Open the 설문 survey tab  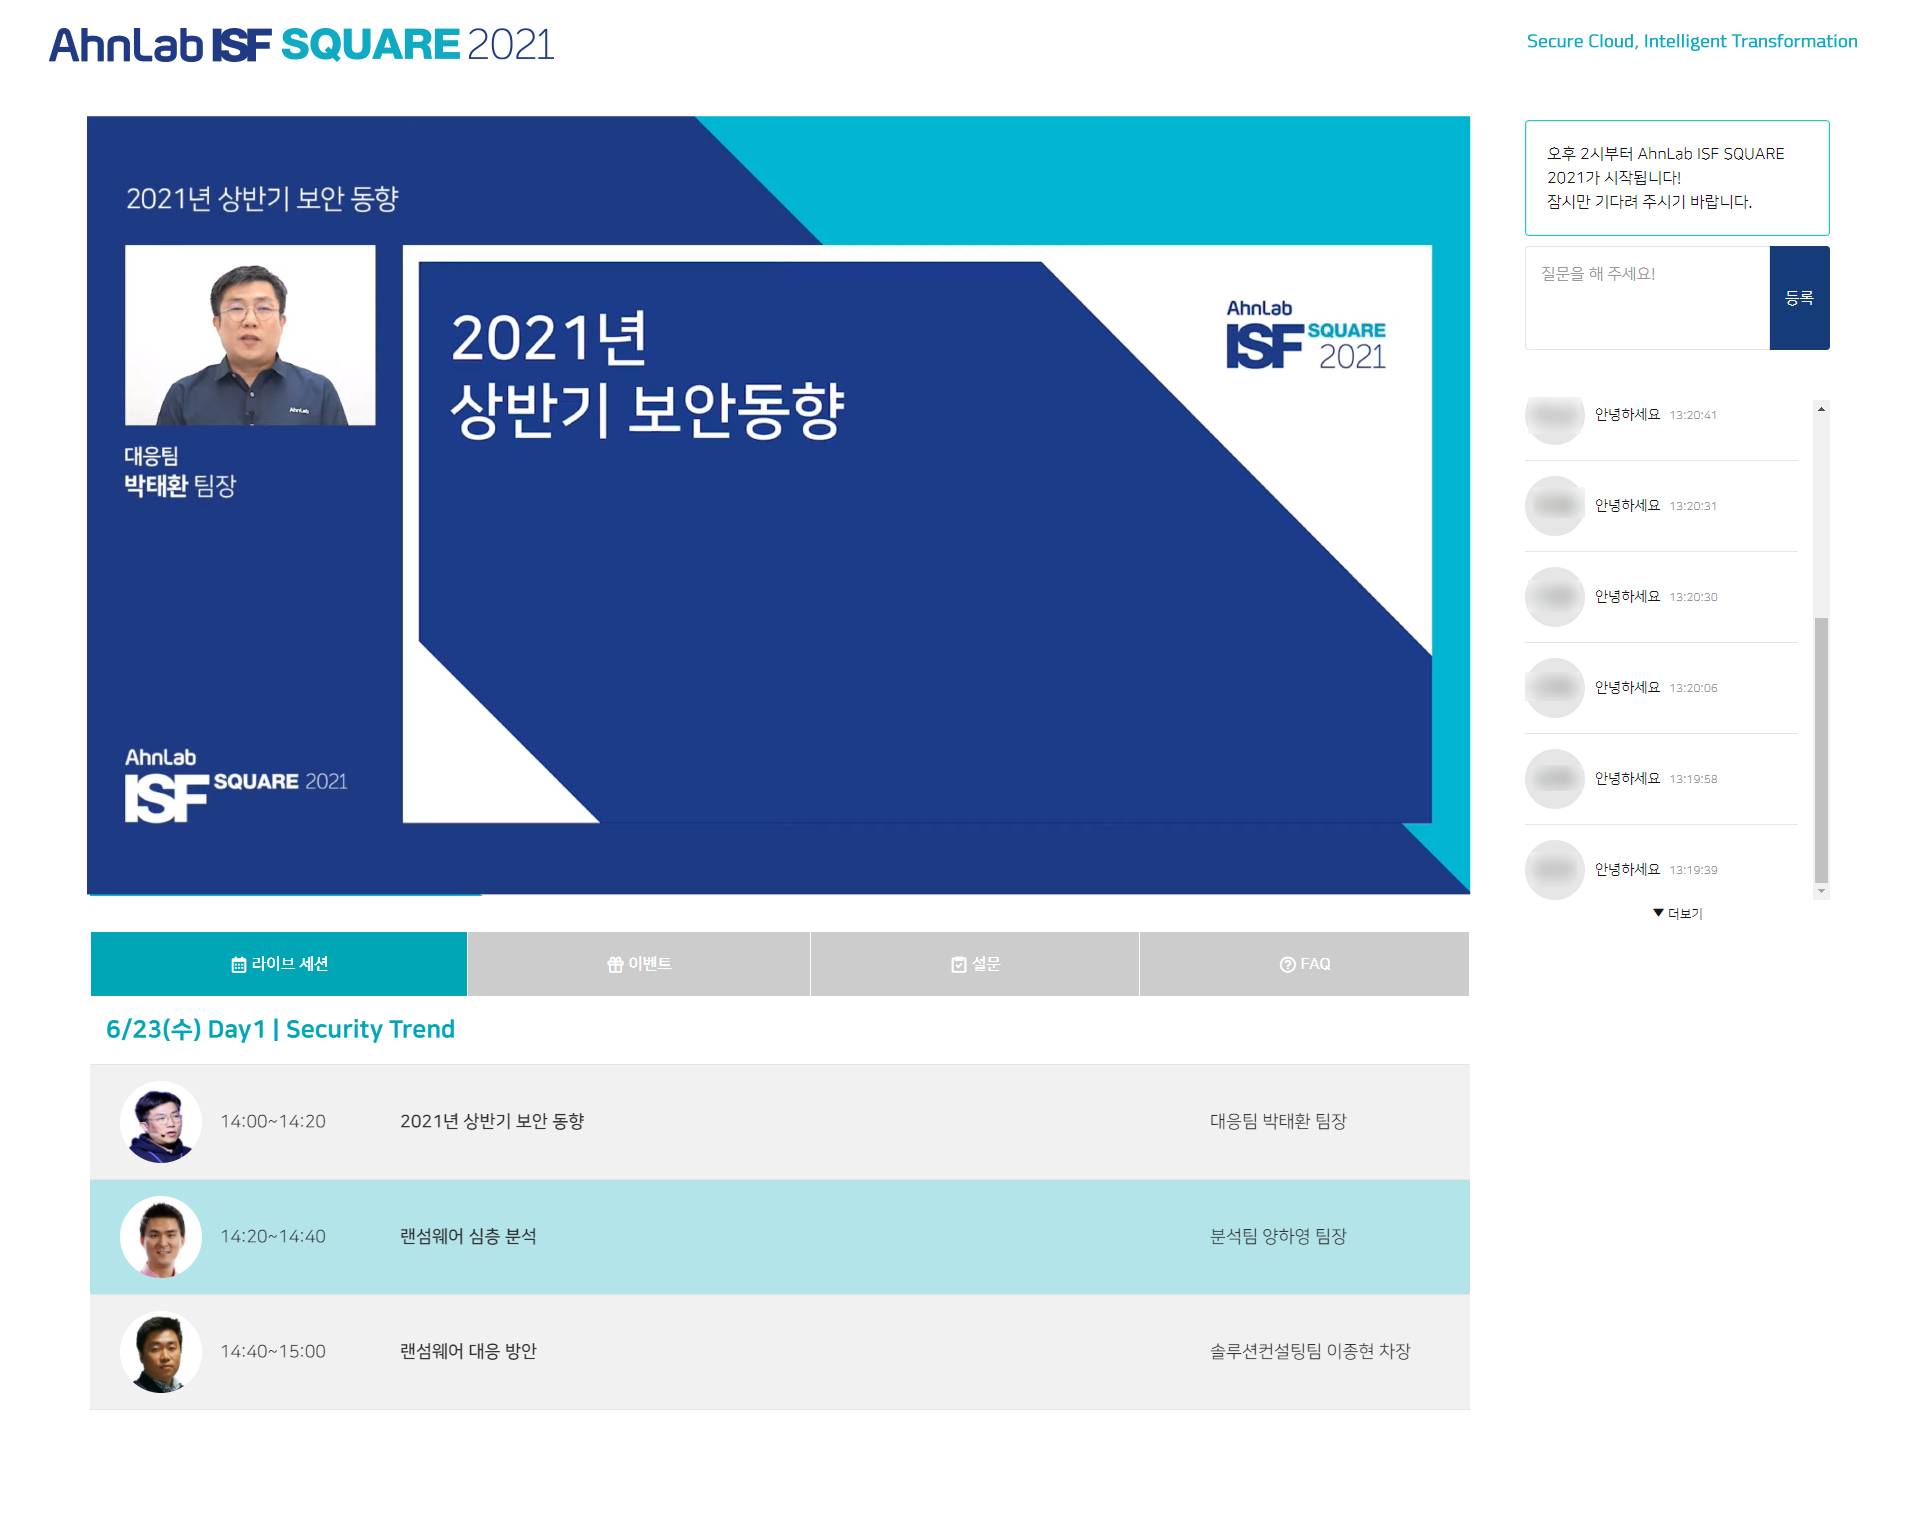975,964
